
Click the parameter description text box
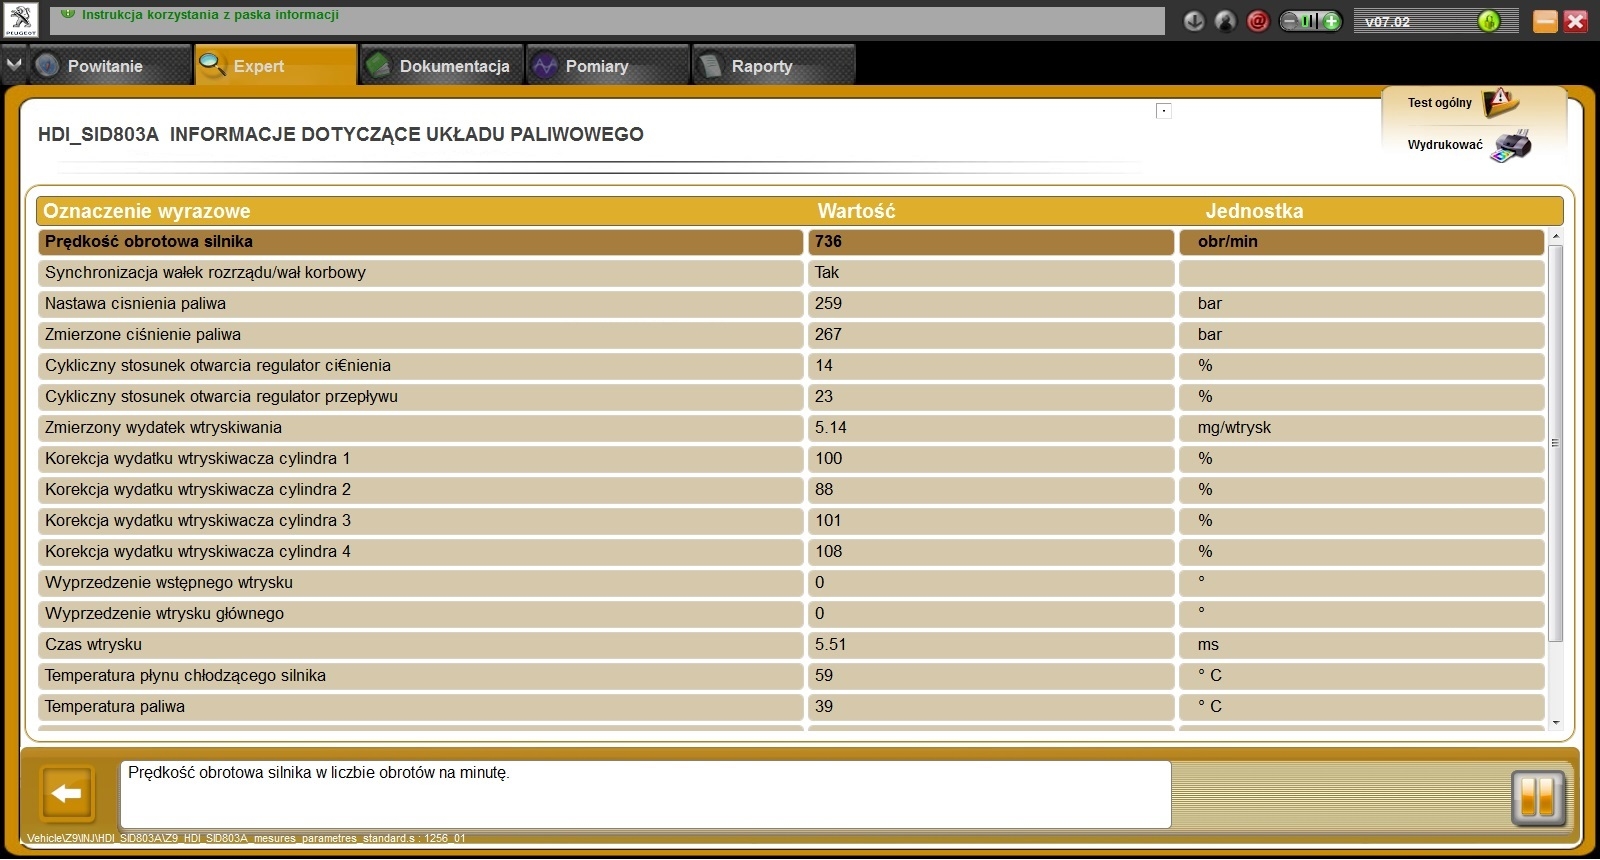(x=645, y=794)
